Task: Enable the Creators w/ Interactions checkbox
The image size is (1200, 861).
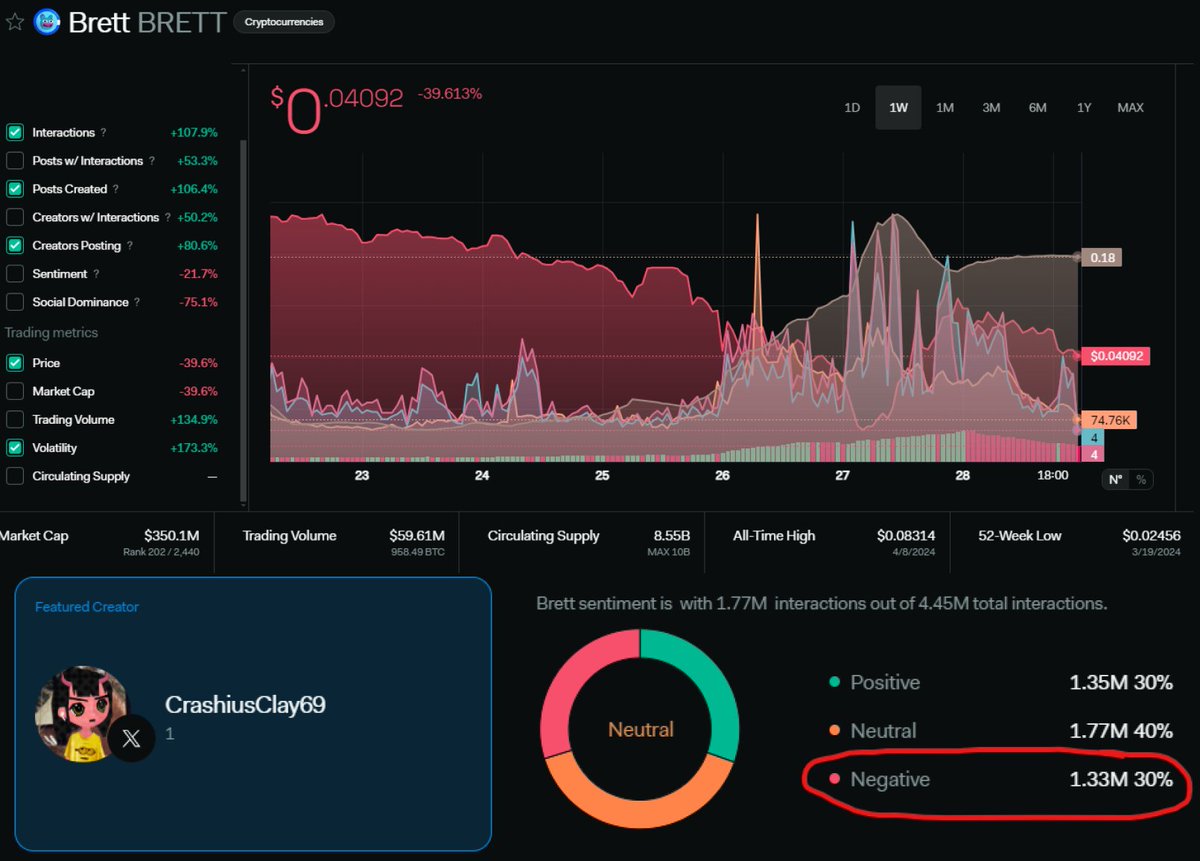Action: [15, 217]
